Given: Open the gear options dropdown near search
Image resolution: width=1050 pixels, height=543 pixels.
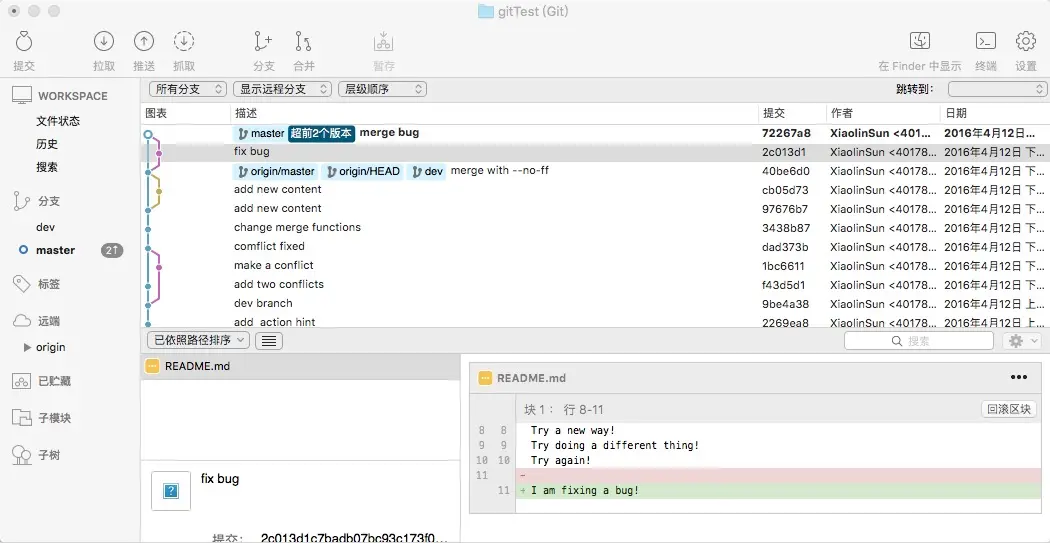Looking at the screenshot, I should pyautogui.click(x=1022, y=341).
